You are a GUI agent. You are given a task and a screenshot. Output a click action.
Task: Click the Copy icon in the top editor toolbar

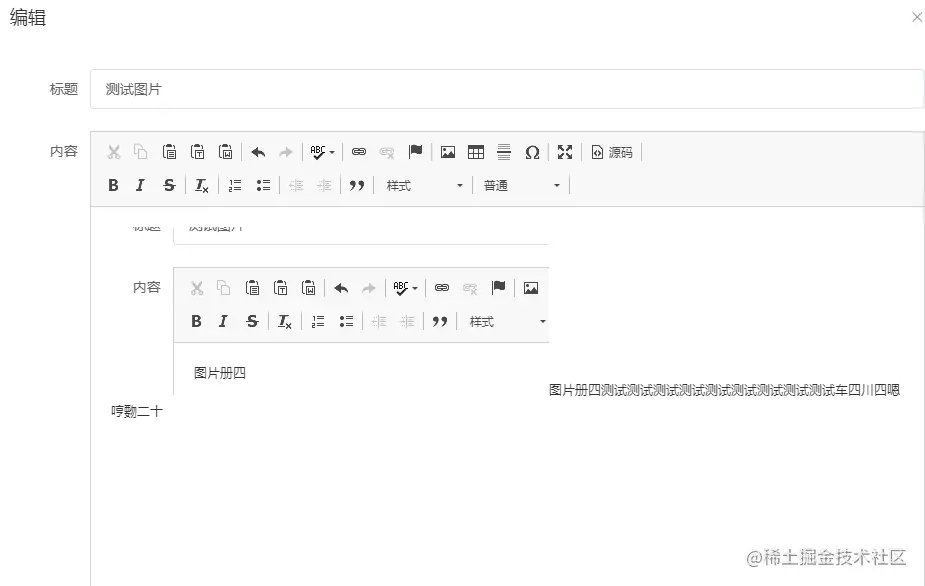point(140,152)
